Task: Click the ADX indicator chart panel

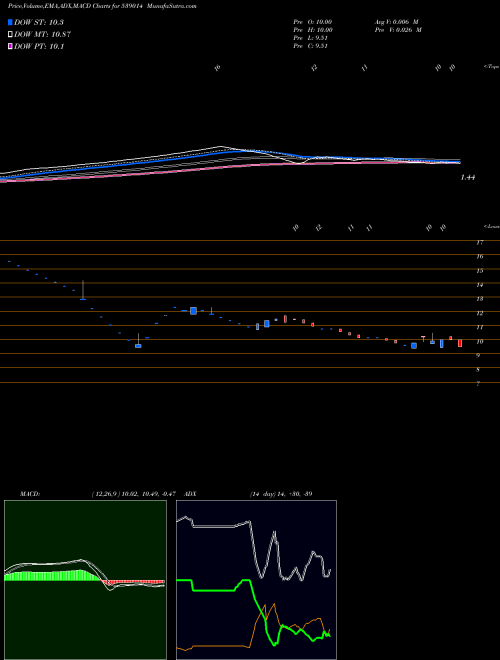Action: coord(256,580)
